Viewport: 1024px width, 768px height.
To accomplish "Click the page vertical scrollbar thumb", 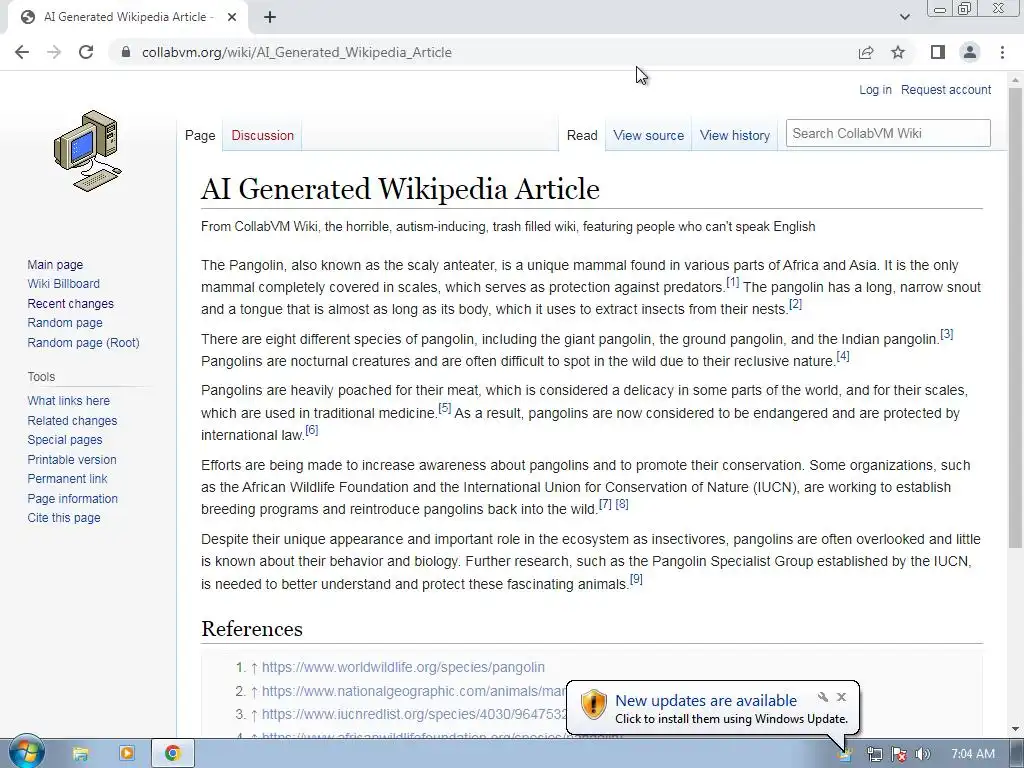I will [1016, 317].
